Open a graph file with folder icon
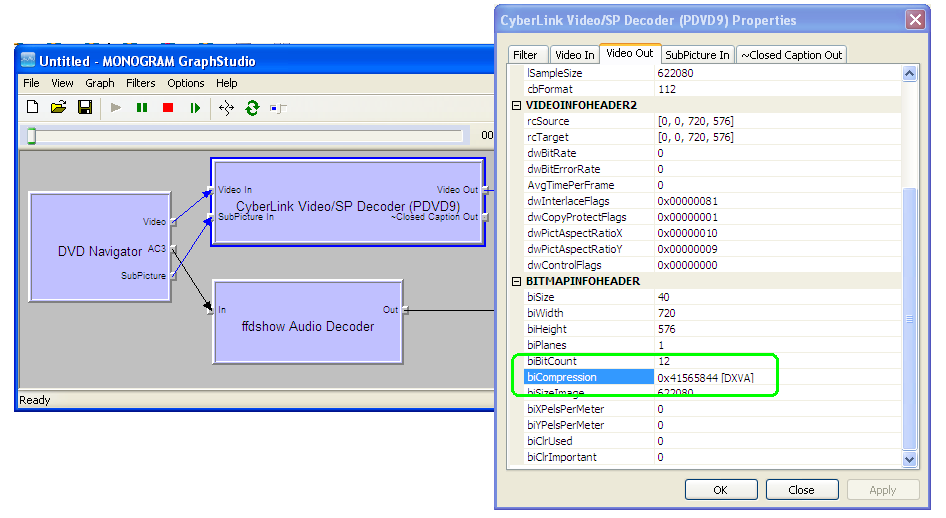946x518 pixels. click(x=59, y=107)
